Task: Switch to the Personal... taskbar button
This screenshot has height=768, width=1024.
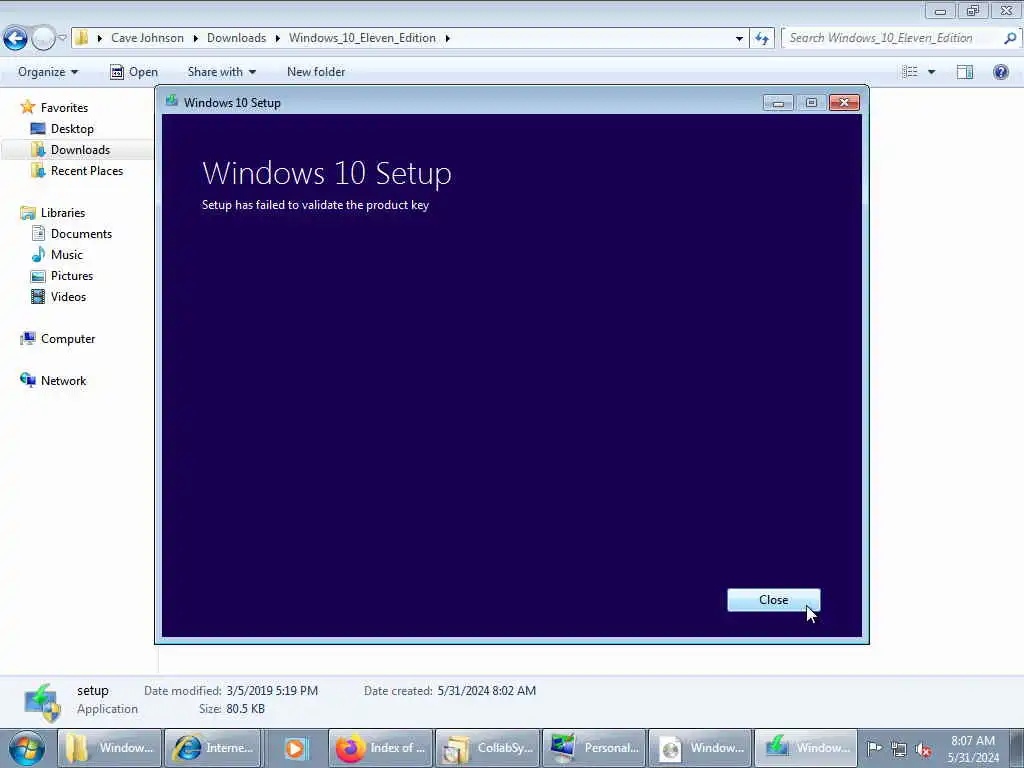Action: 594,748
